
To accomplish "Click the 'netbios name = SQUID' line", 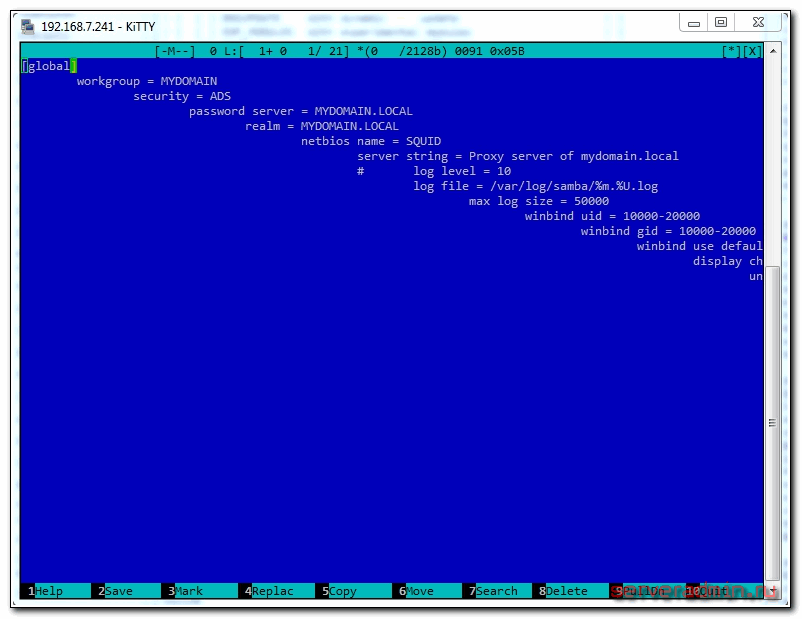I will (371, 141).
